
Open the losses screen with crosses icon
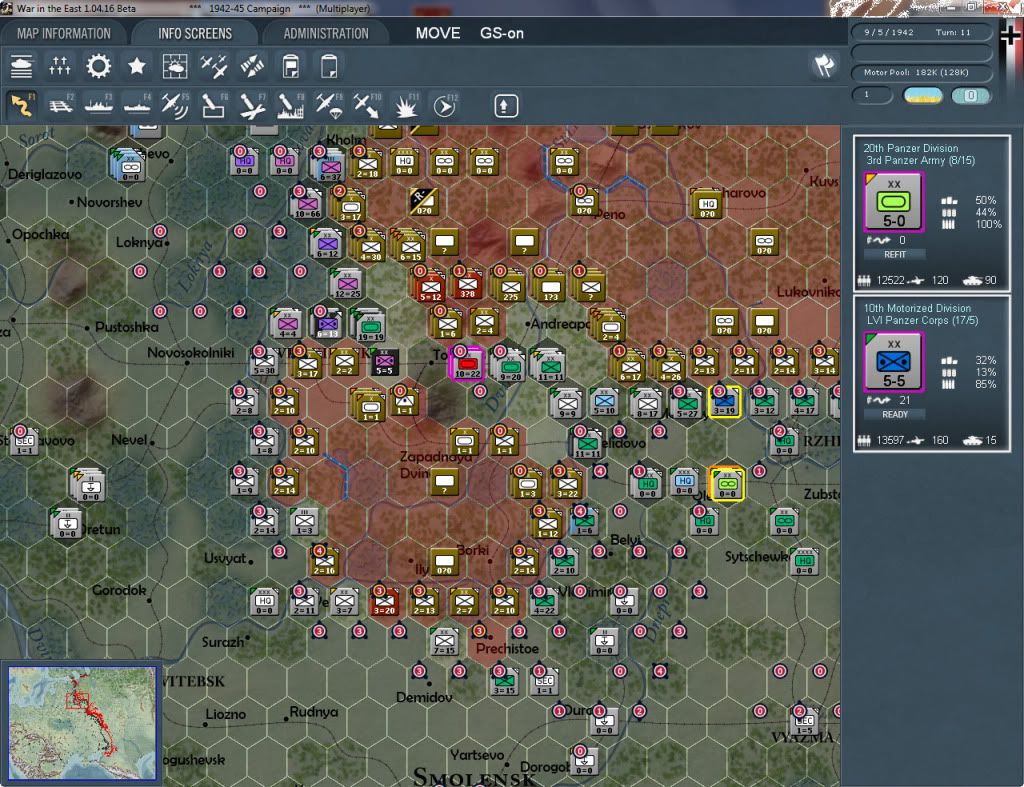[x=59, y=67]
